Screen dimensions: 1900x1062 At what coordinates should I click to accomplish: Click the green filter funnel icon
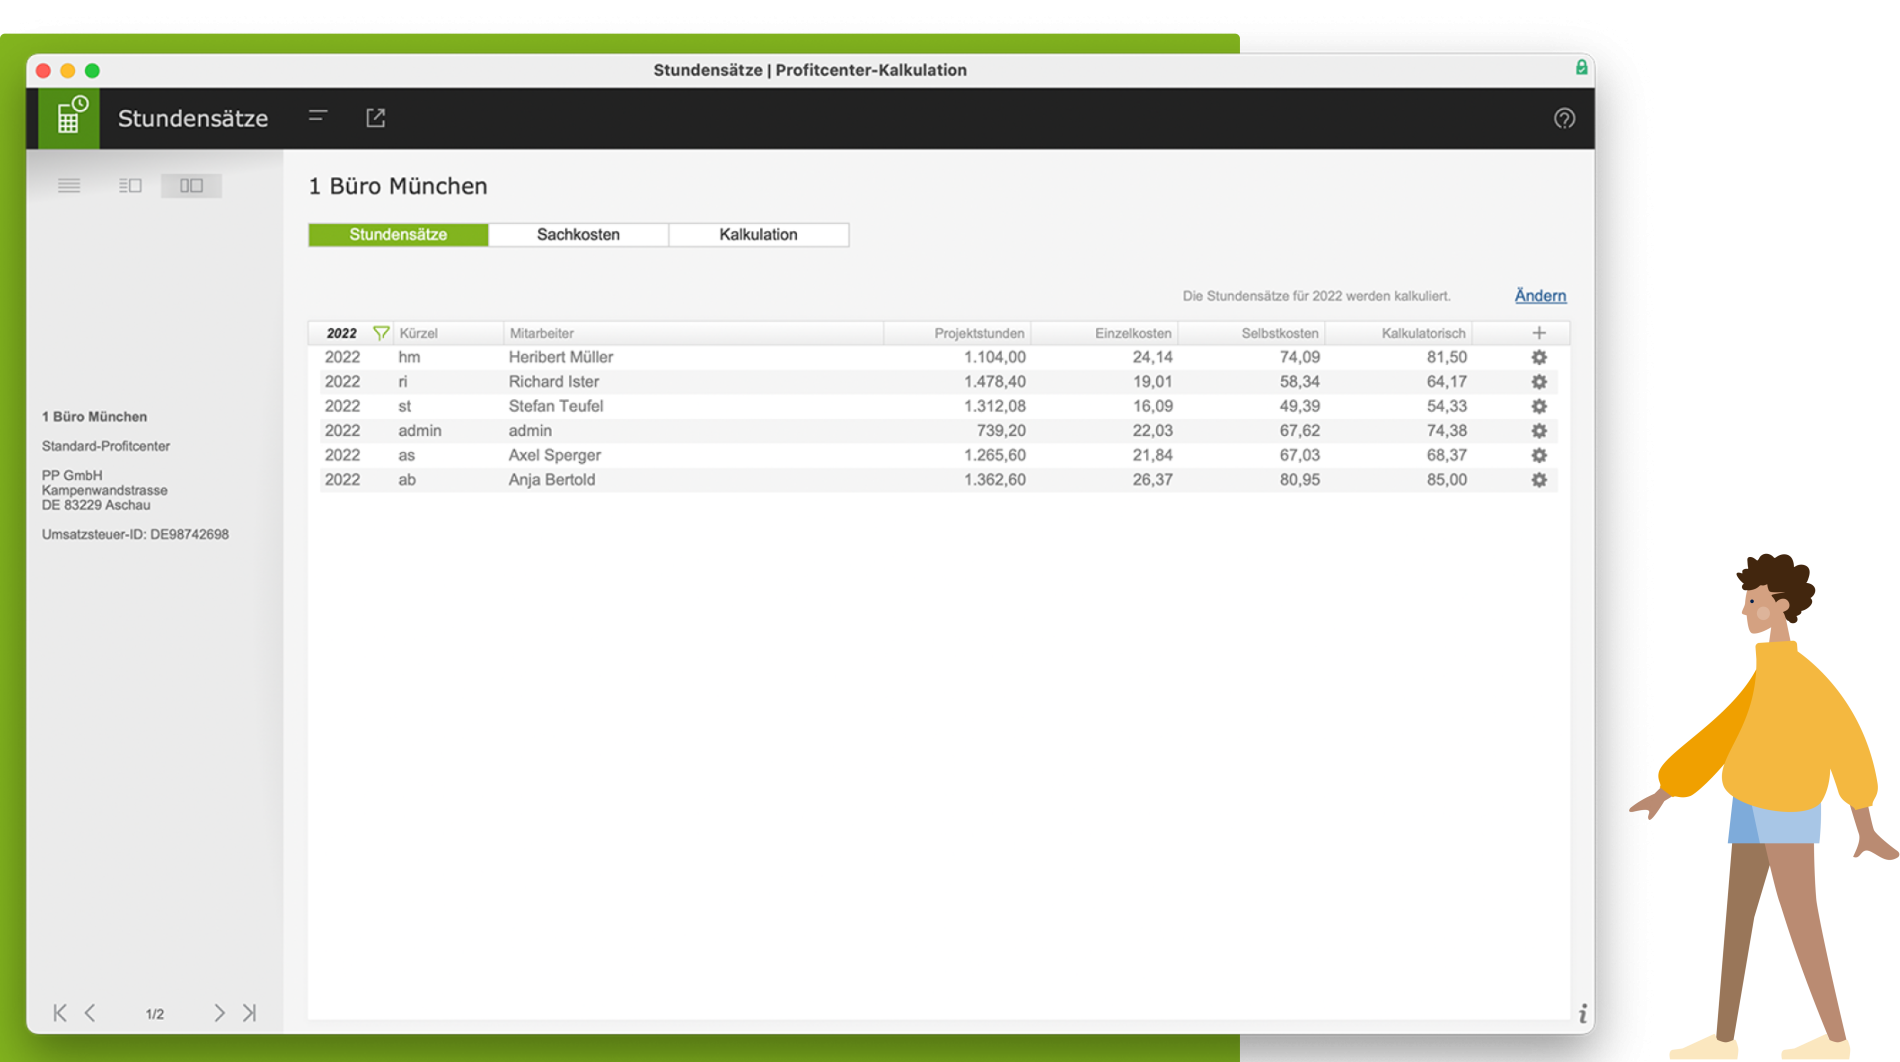click(x=381, y=333)
